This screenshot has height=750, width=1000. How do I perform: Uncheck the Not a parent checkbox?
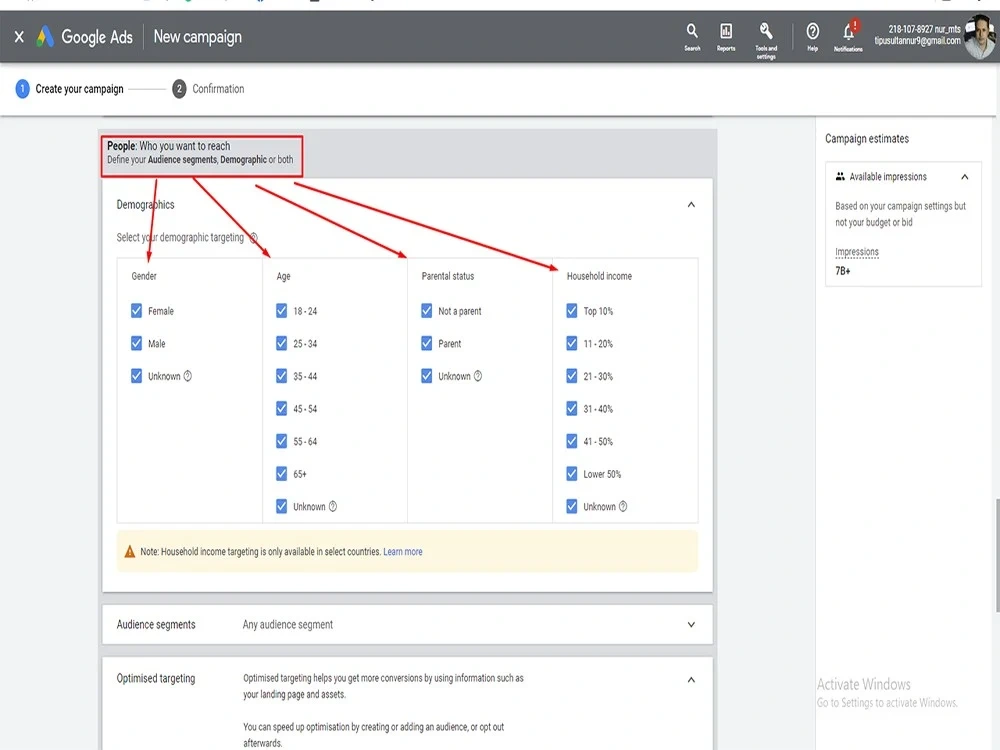(427, 311)
